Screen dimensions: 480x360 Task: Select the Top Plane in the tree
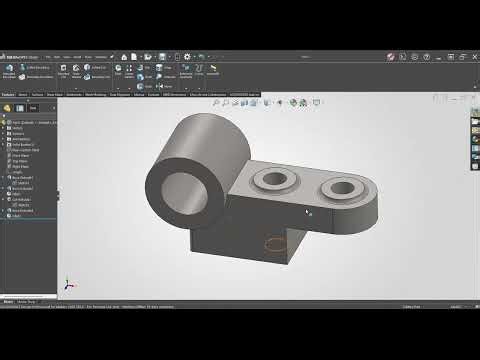[19, 161]
